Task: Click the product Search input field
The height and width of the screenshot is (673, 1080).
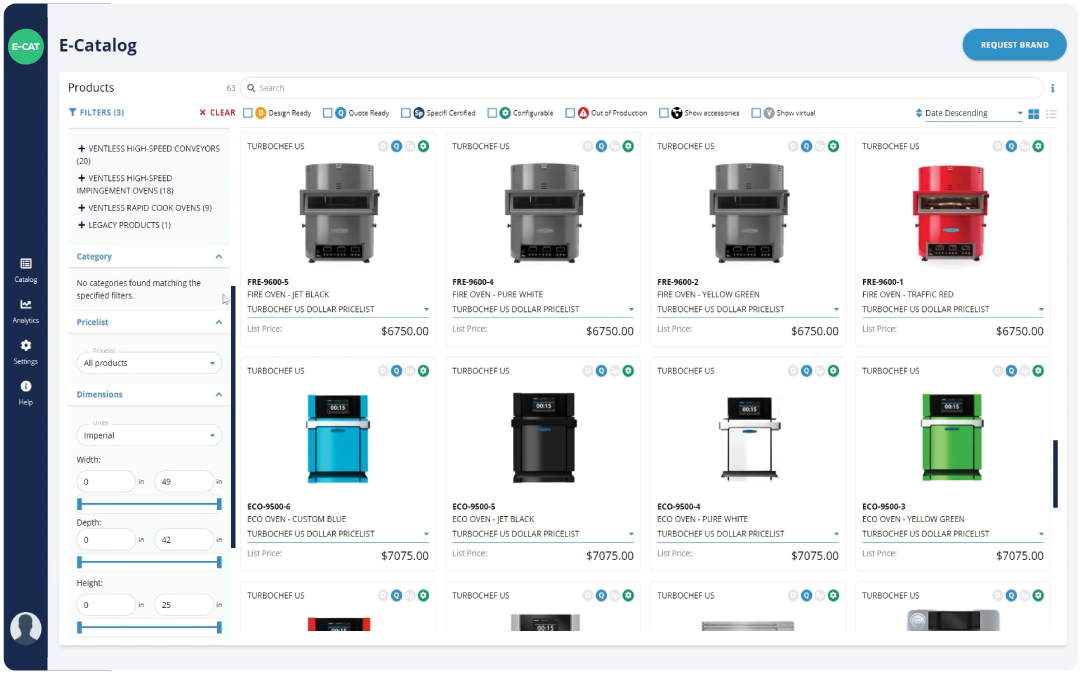Action: coord(641,88)
